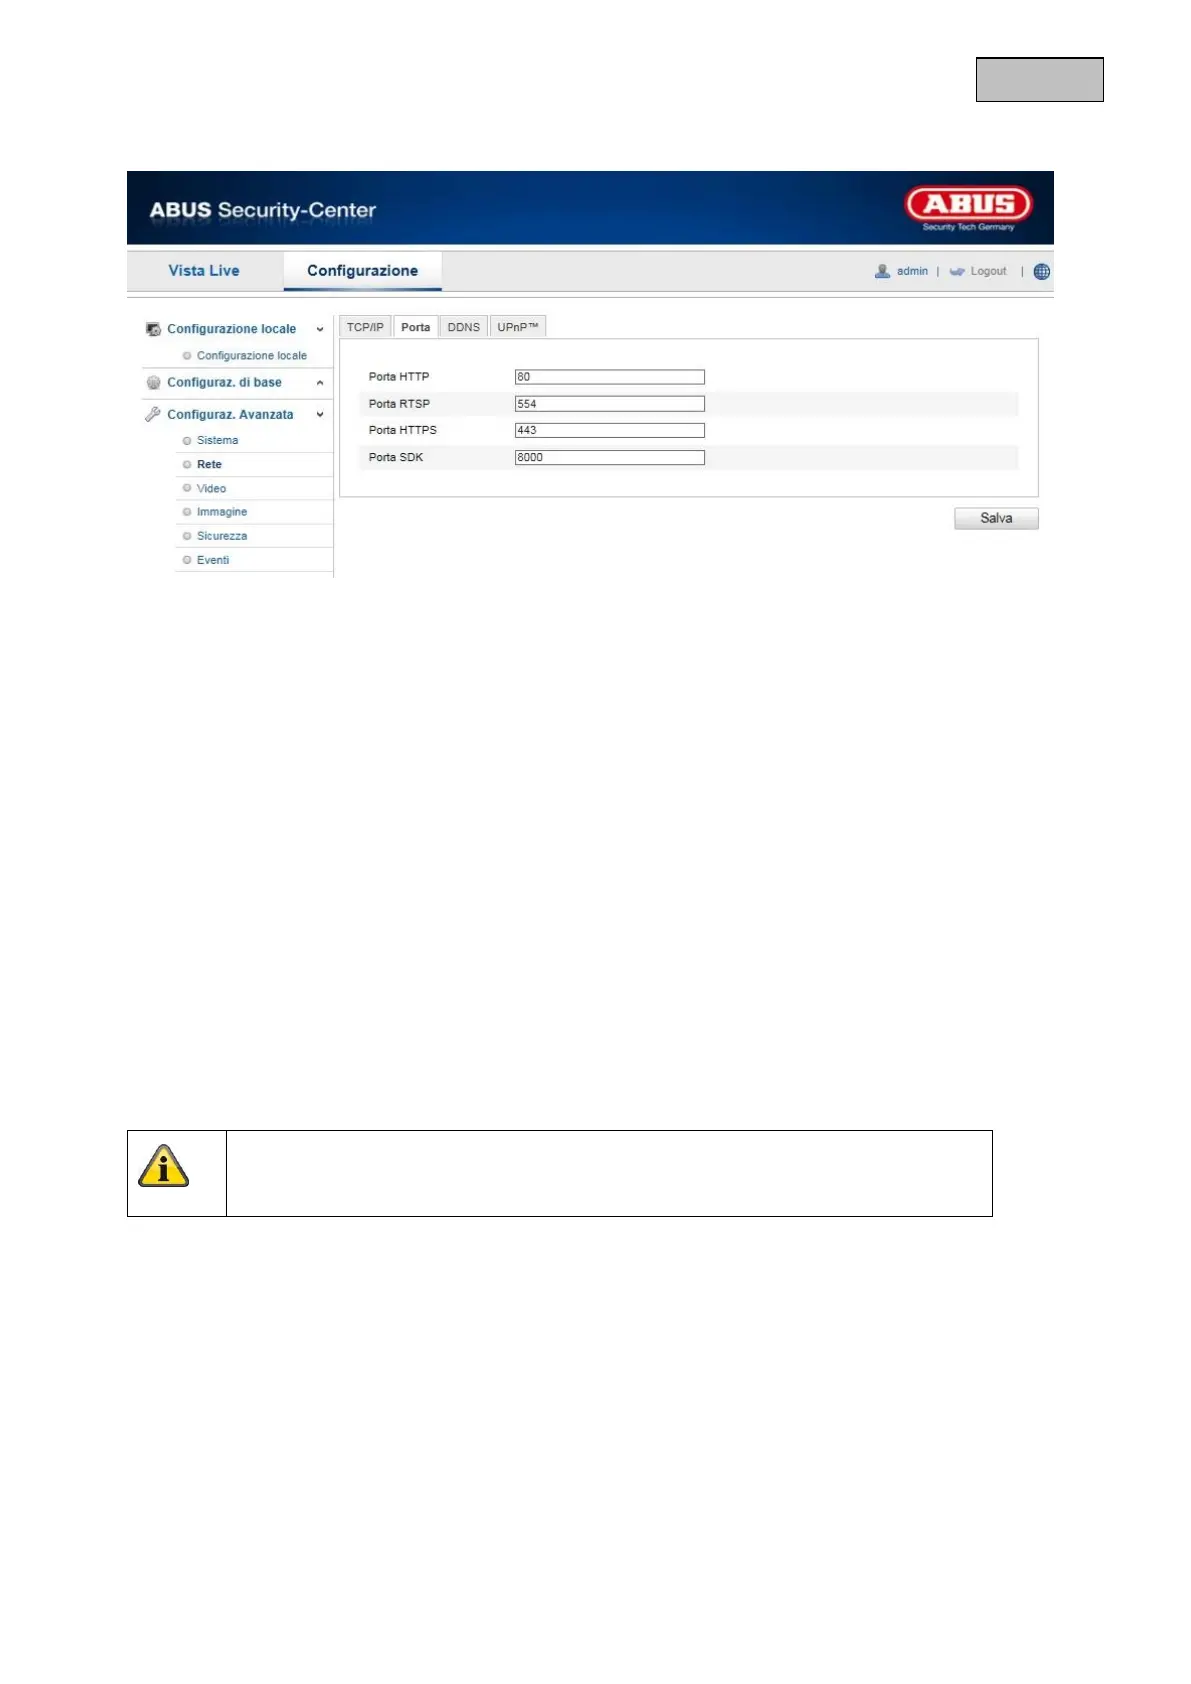Click the admin user icon
The width and height of the screenshot is (1191, 1684).
point(882,271)
